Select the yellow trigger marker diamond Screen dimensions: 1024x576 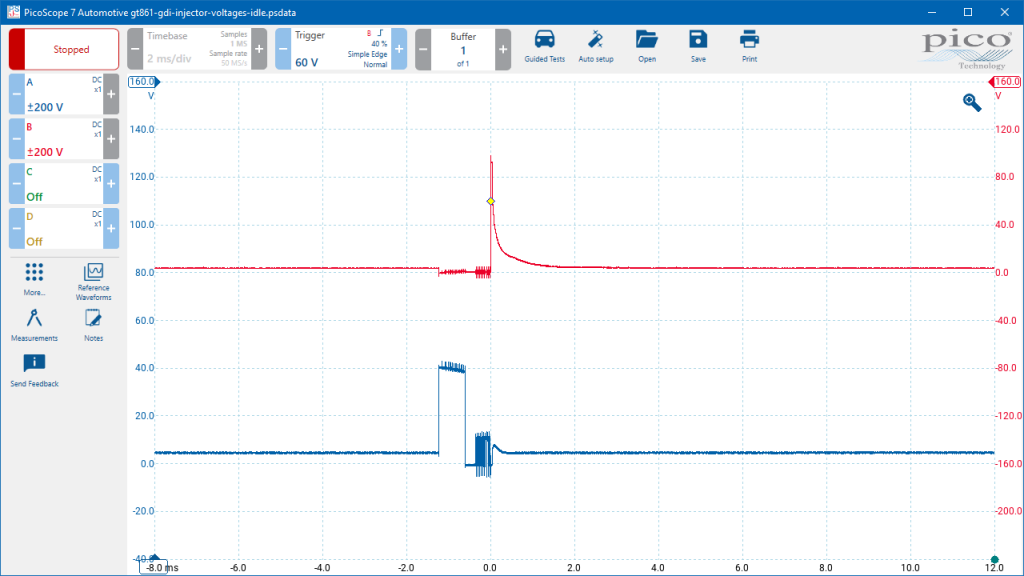pyautogui.click(x=490, y=201)
